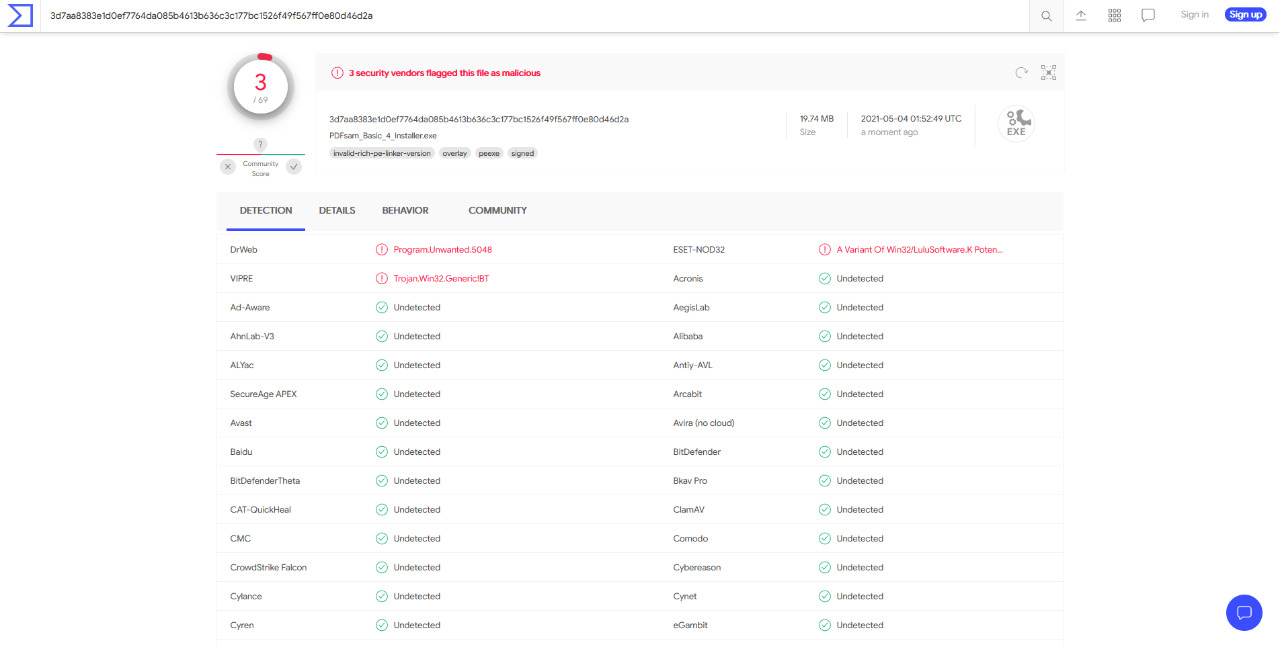Click the Alibaba vendor name

690,337
